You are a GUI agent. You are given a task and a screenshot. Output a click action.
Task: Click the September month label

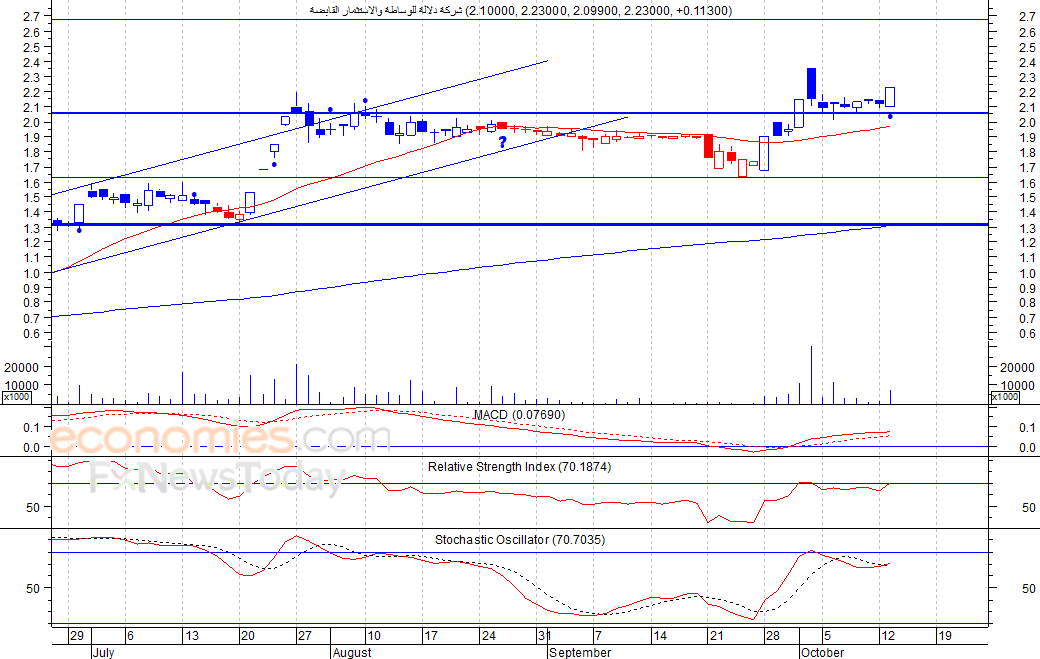point(580,652)
